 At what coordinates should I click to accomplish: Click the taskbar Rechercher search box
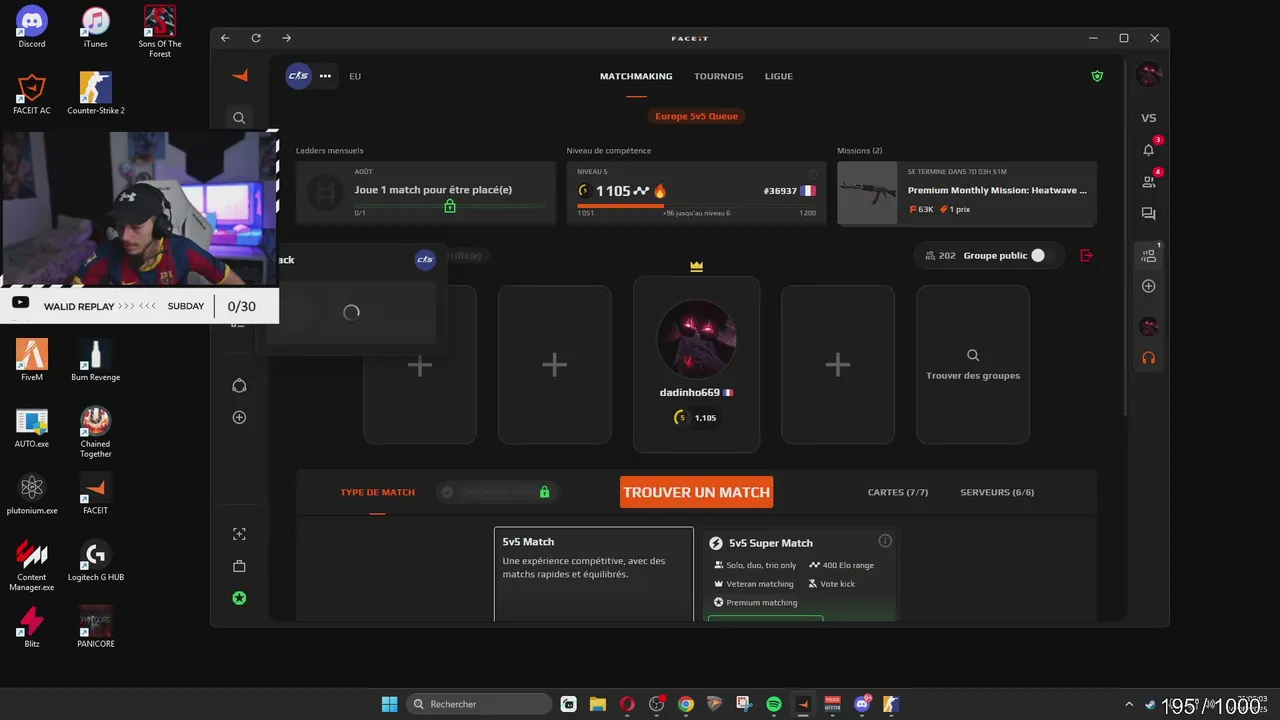coord(480,704)
